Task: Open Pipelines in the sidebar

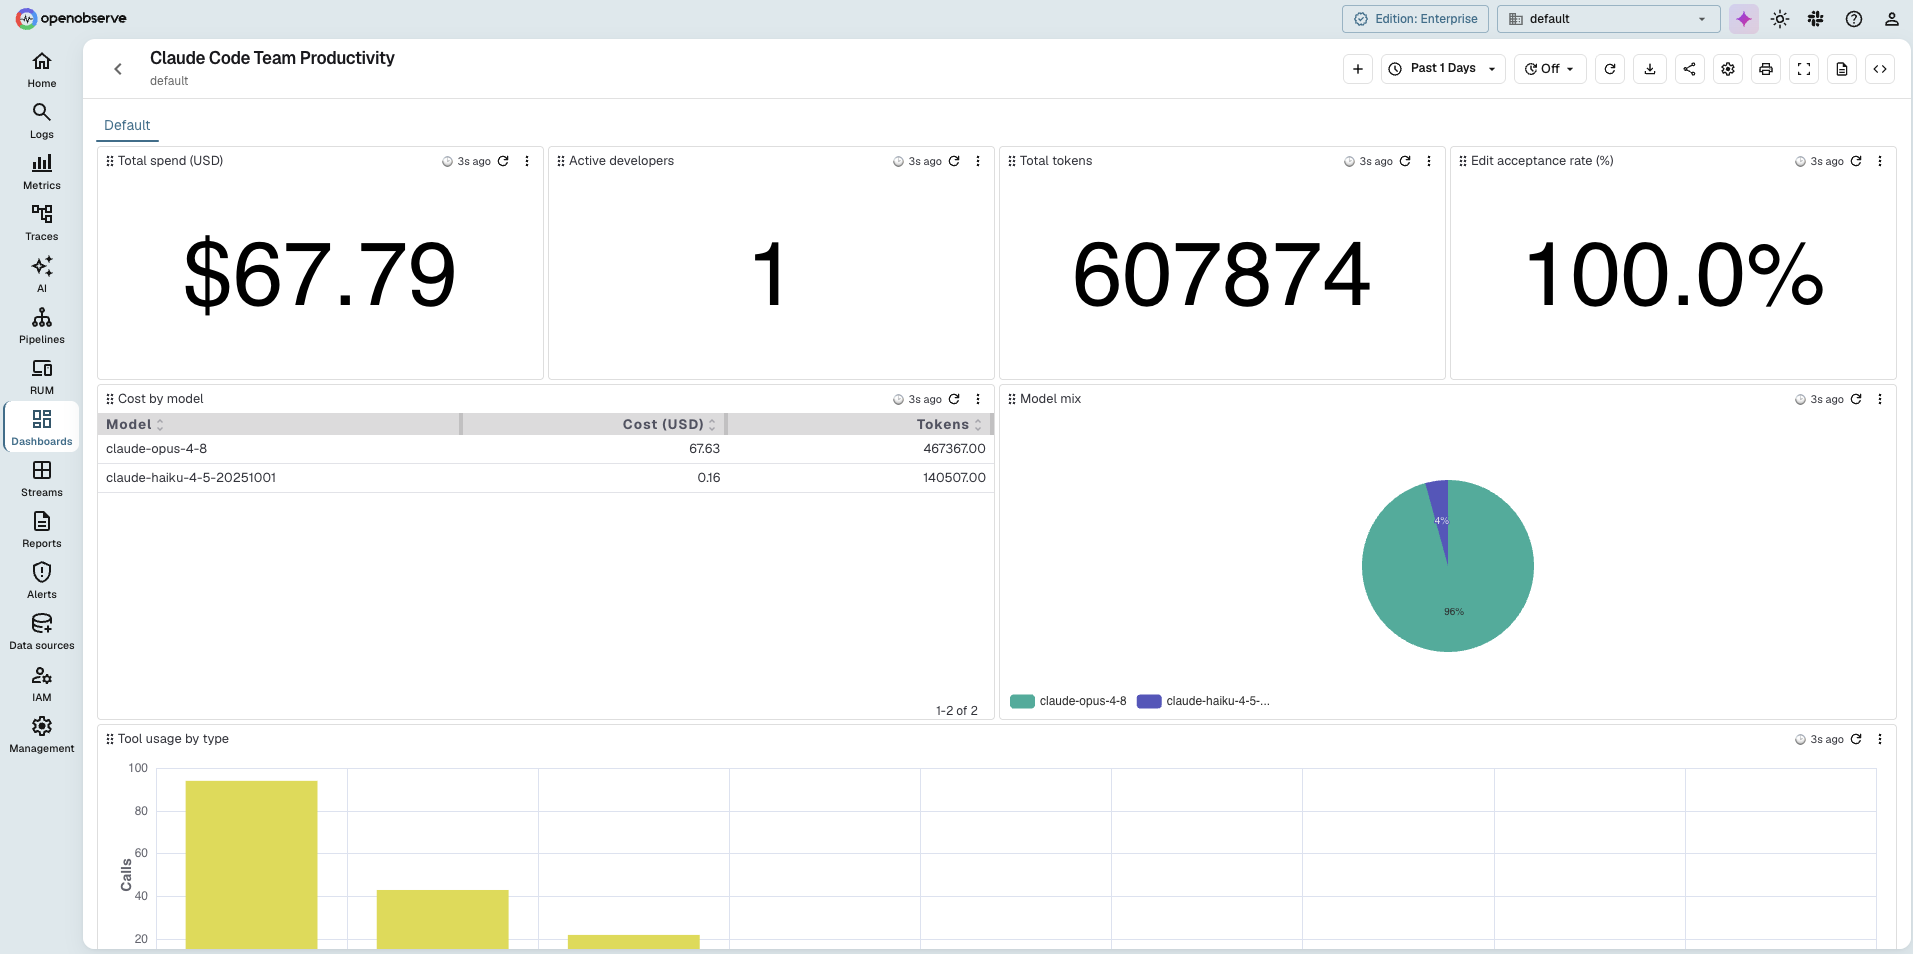Action: [x=42, y=326]
